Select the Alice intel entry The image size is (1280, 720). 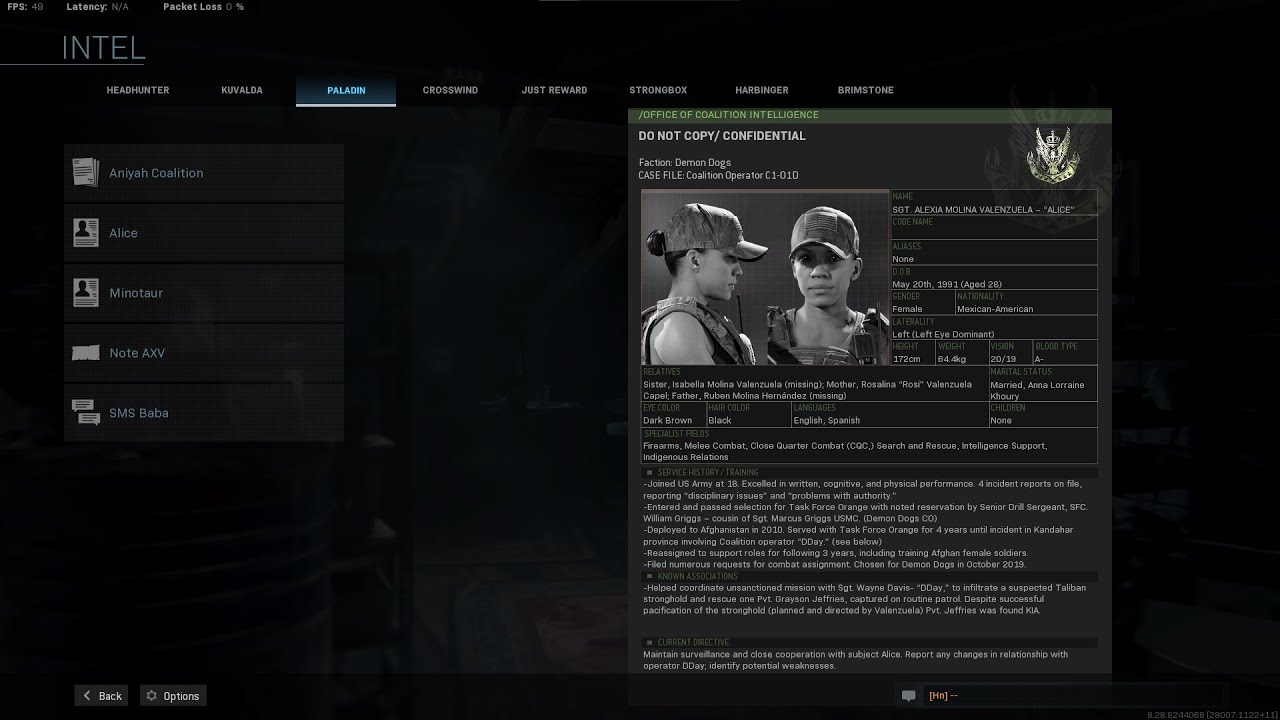(204, 233)
